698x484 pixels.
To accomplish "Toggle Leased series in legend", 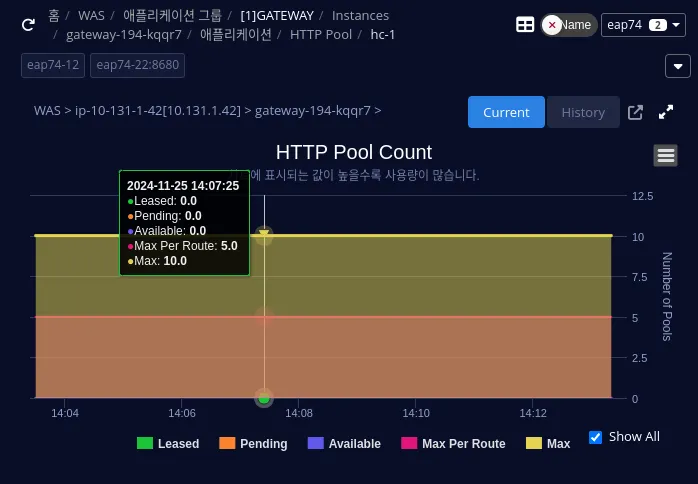I will point(167,444).
